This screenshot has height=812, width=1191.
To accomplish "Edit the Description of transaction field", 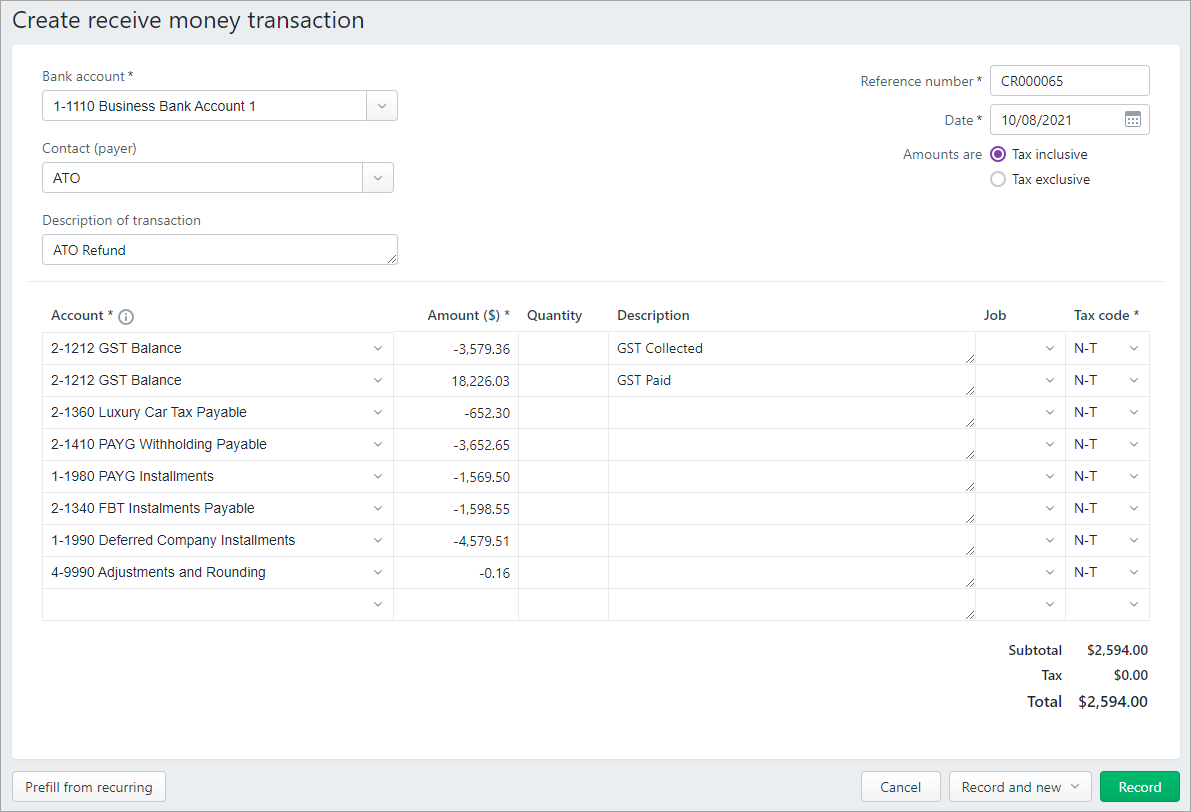I will (219, 250).
